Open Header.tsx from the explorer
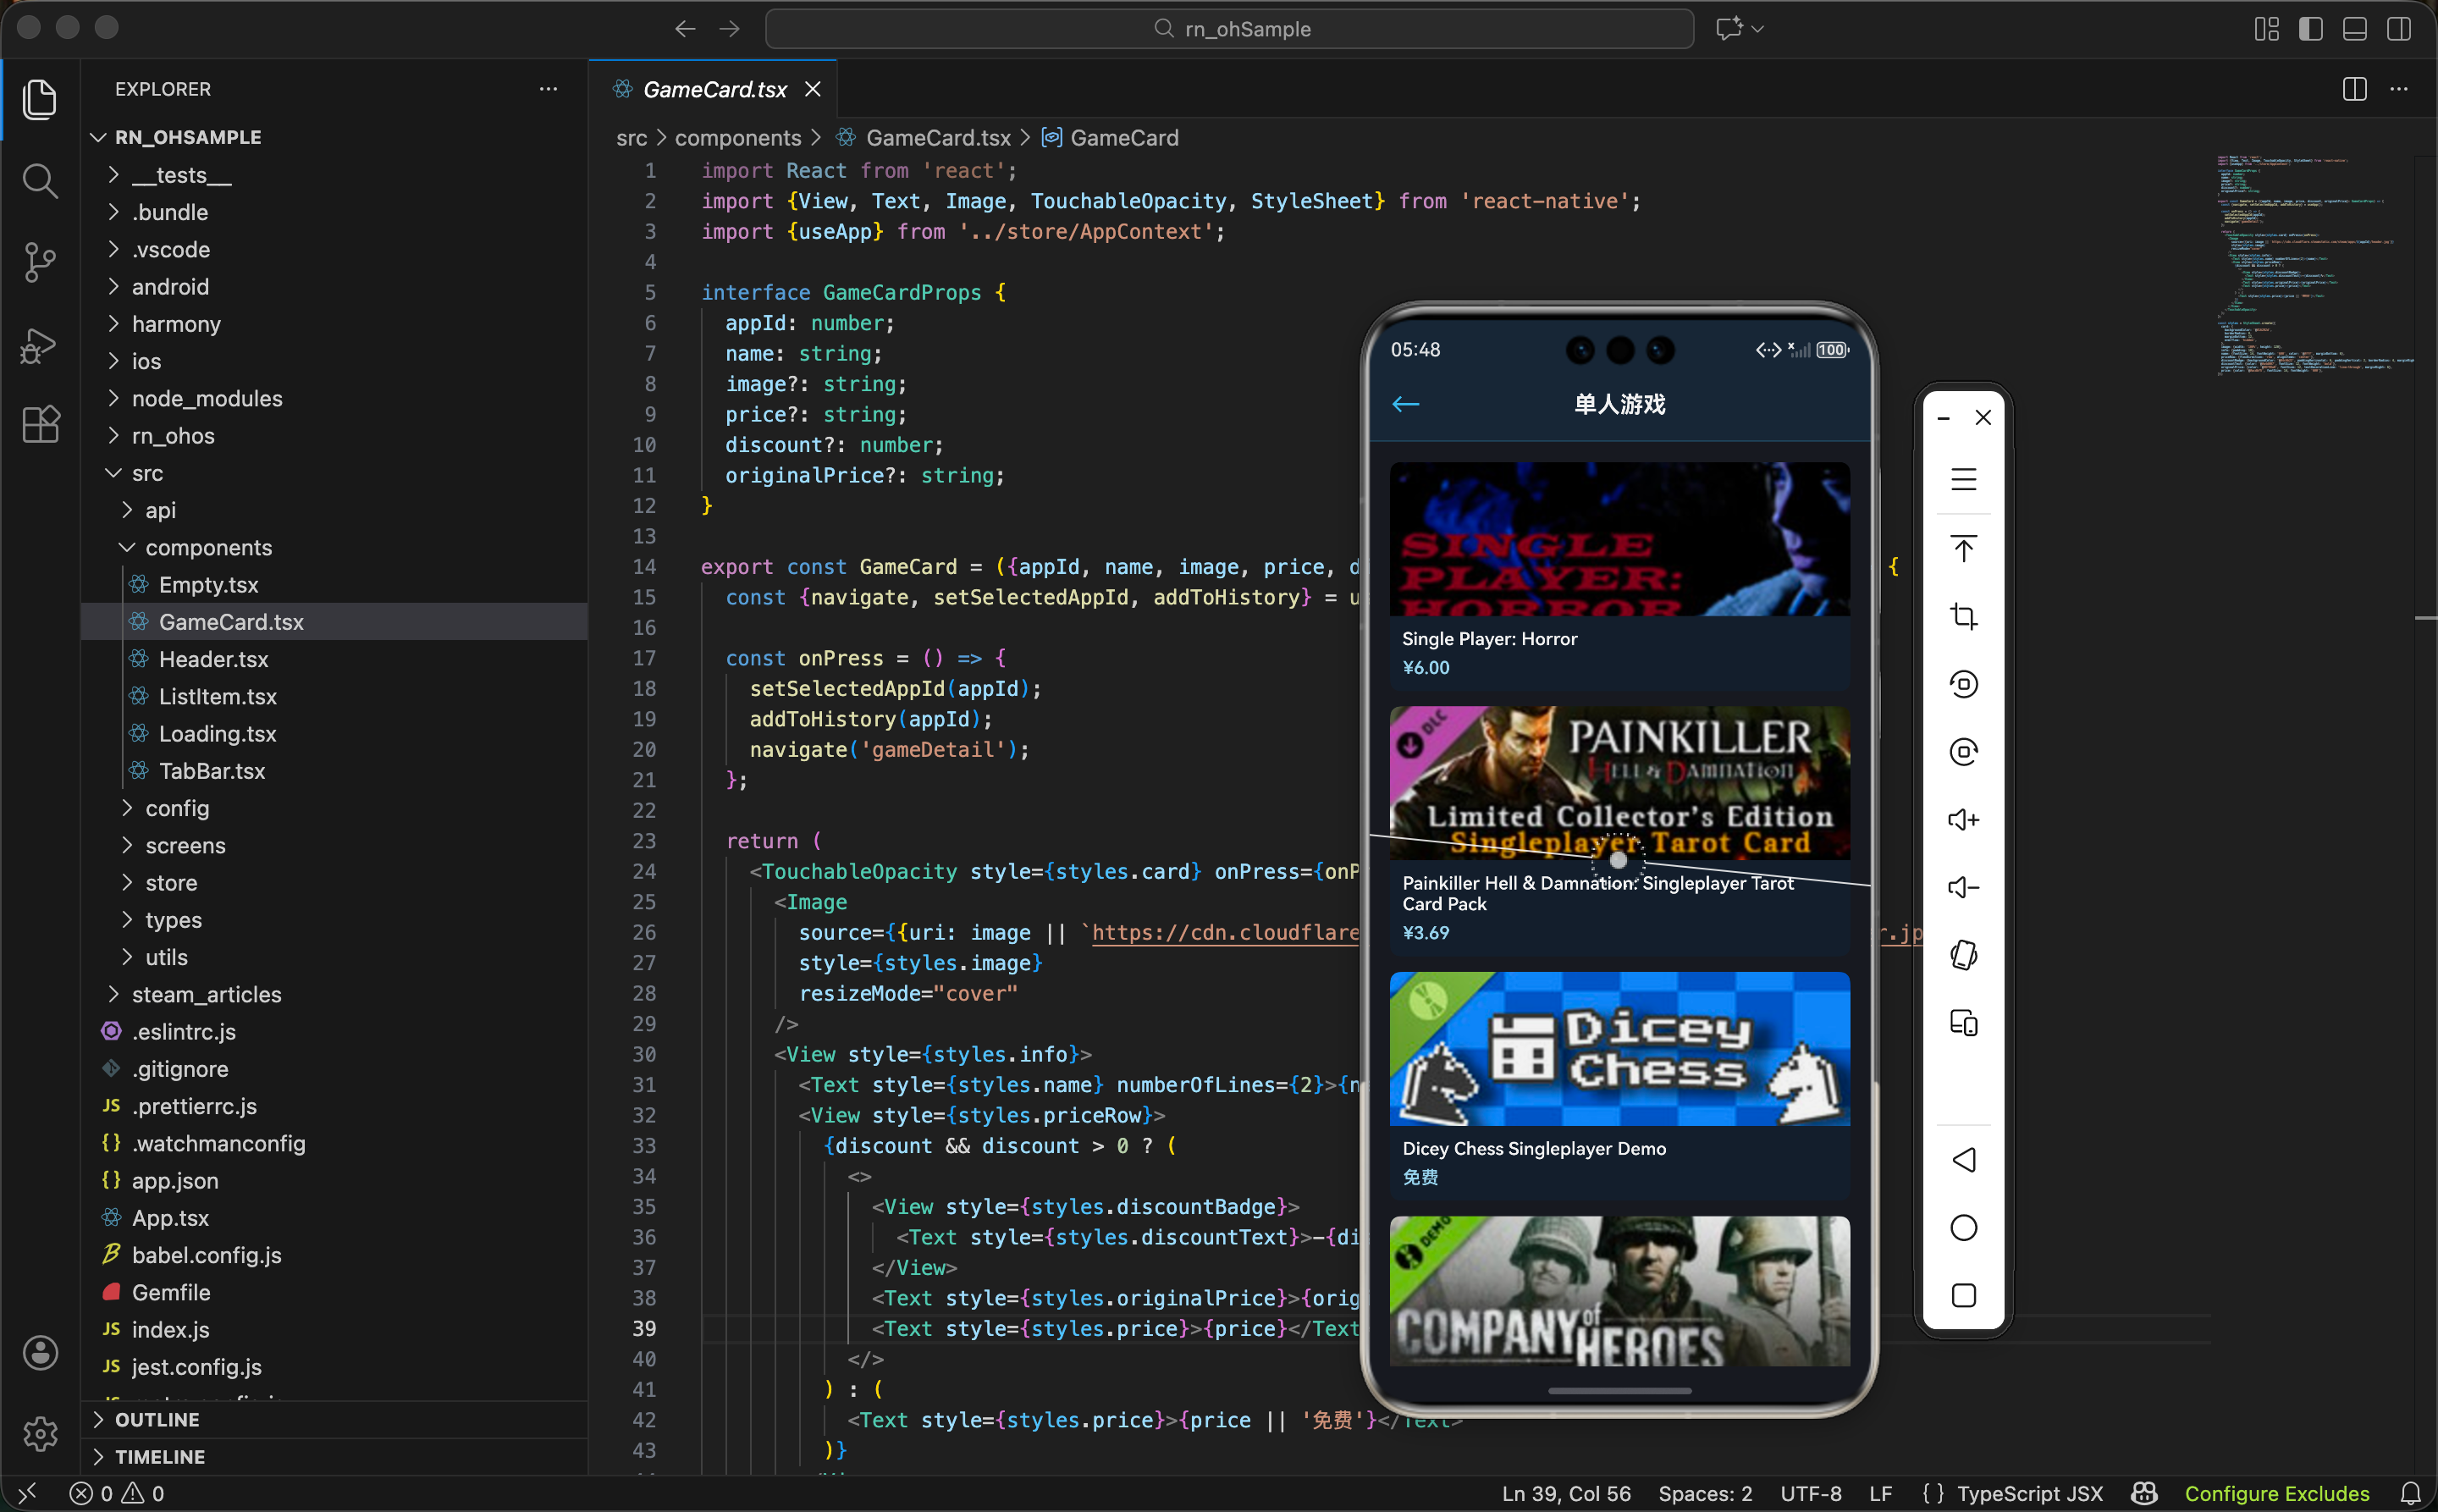This screenshot has height=1512, width=2438. pos(213,659)
